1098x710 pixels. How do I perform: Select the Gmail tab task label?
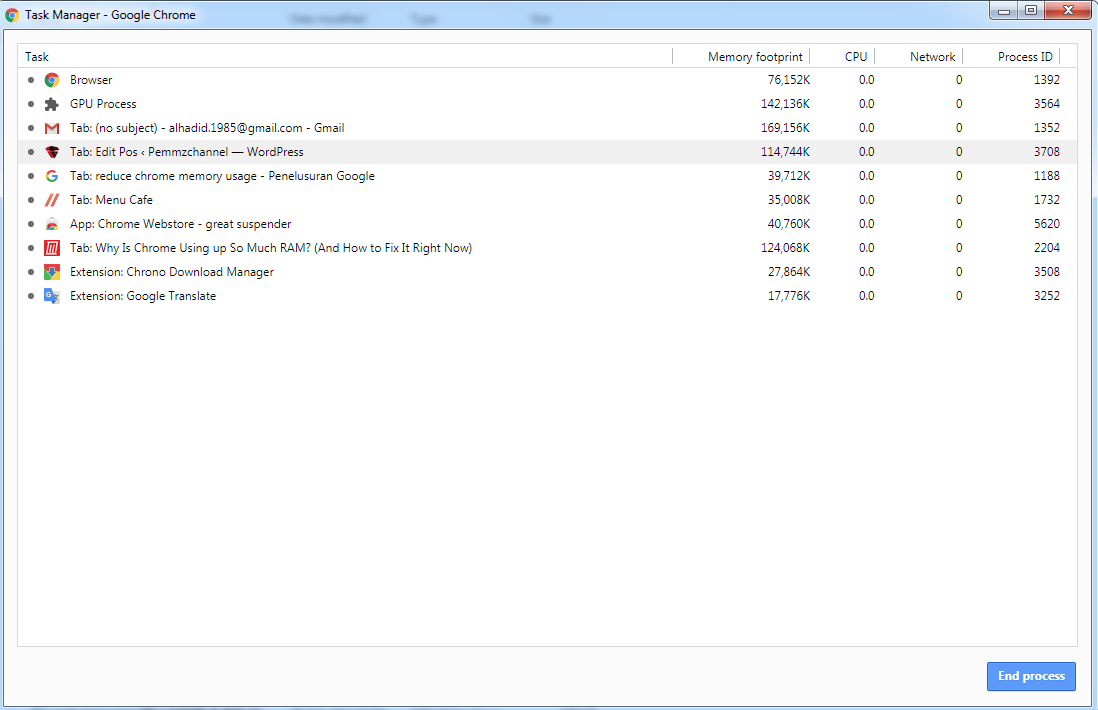206,128
